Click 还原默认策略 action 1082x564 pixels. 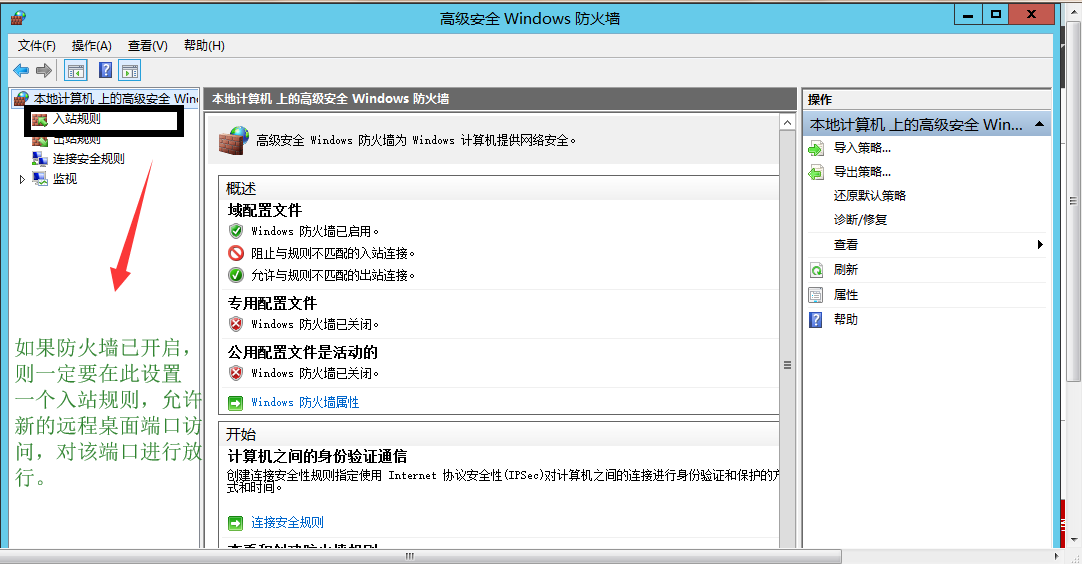coord(869,195)
